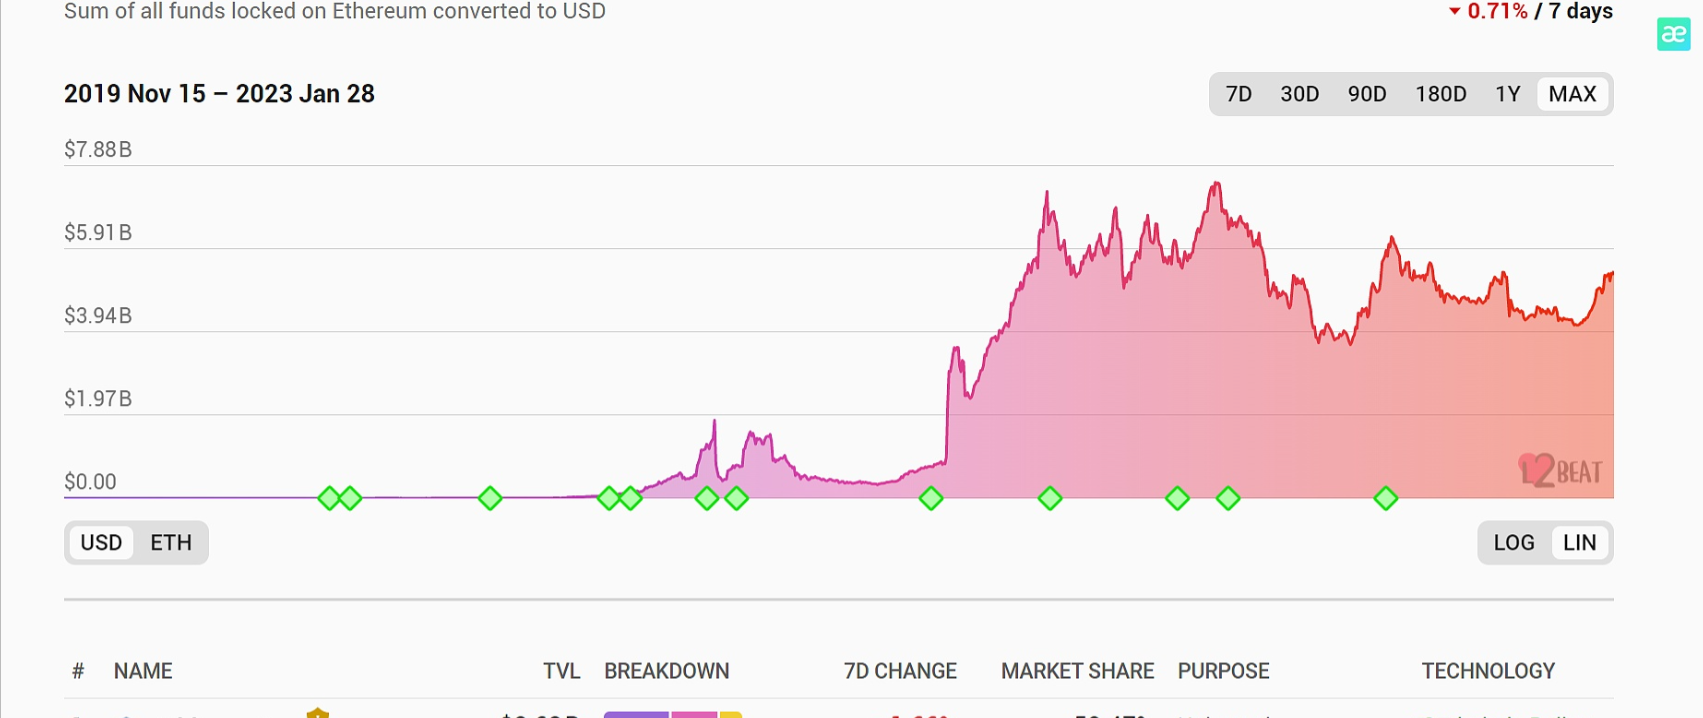Click the milestone diamond just before the TVL spike
Screen dimensions: 1703x718
931,498
